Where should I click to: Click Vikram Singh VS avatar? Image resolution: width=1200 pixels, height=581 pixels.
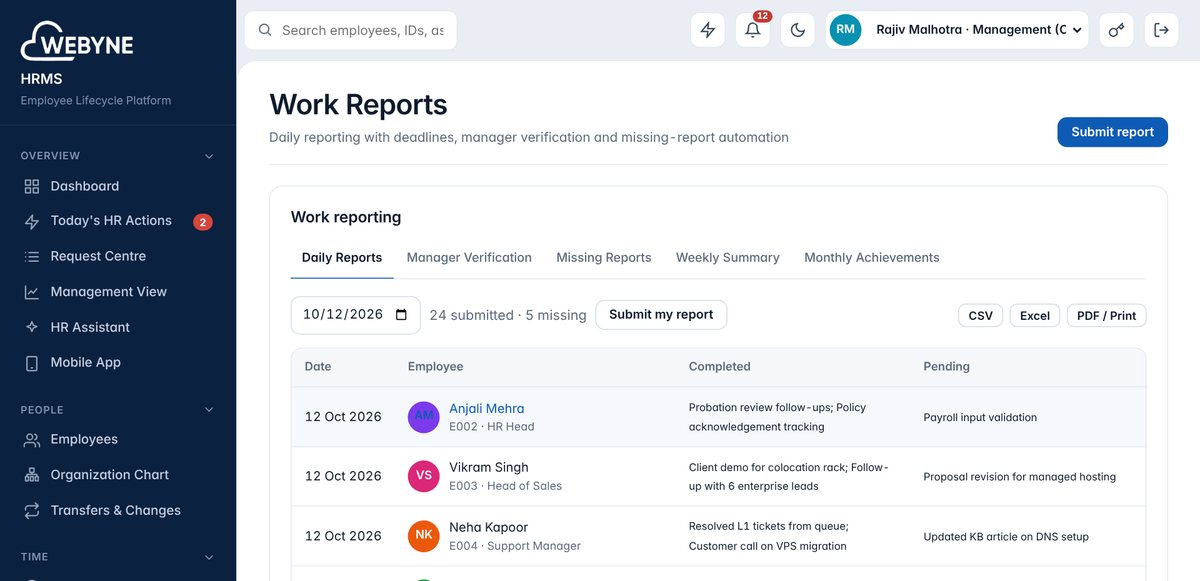(x=424, y=476)
